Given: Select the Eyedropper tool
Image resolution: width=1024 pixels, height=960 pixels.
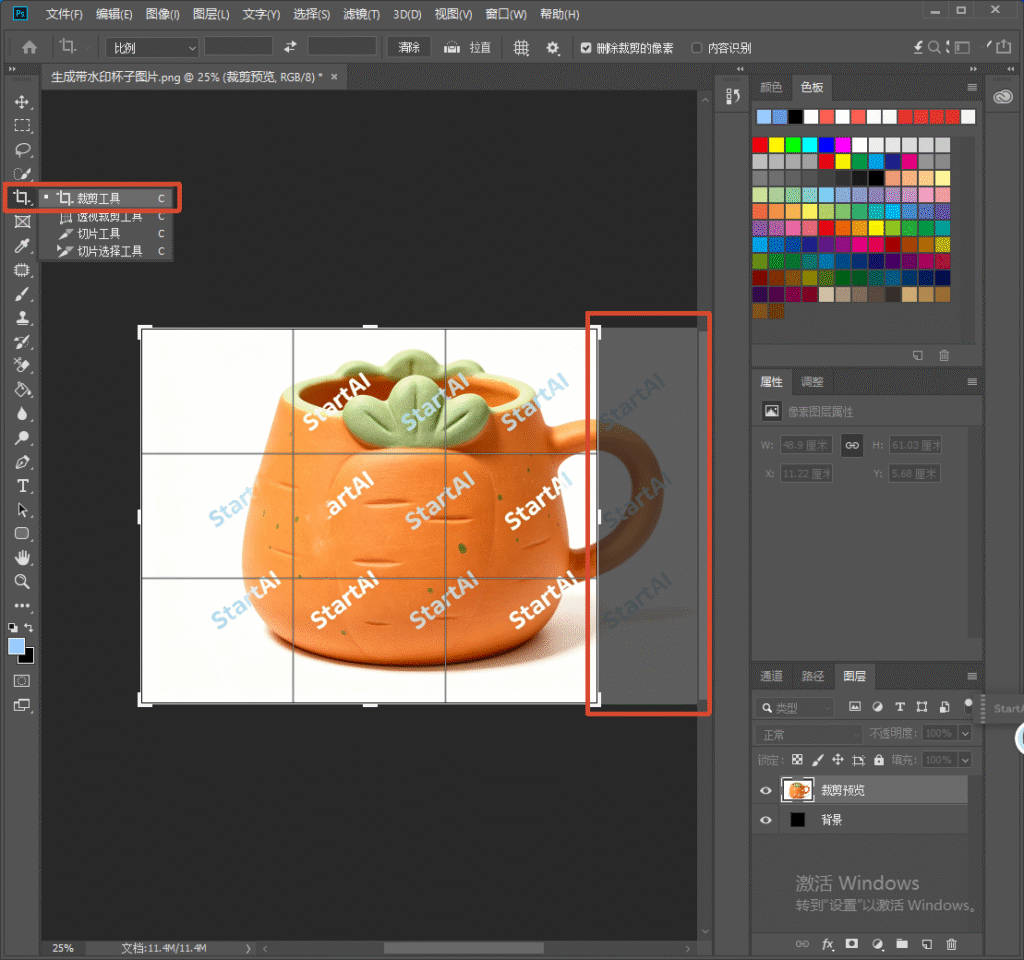Looking at the screenshot, I should tap(22, 246).
